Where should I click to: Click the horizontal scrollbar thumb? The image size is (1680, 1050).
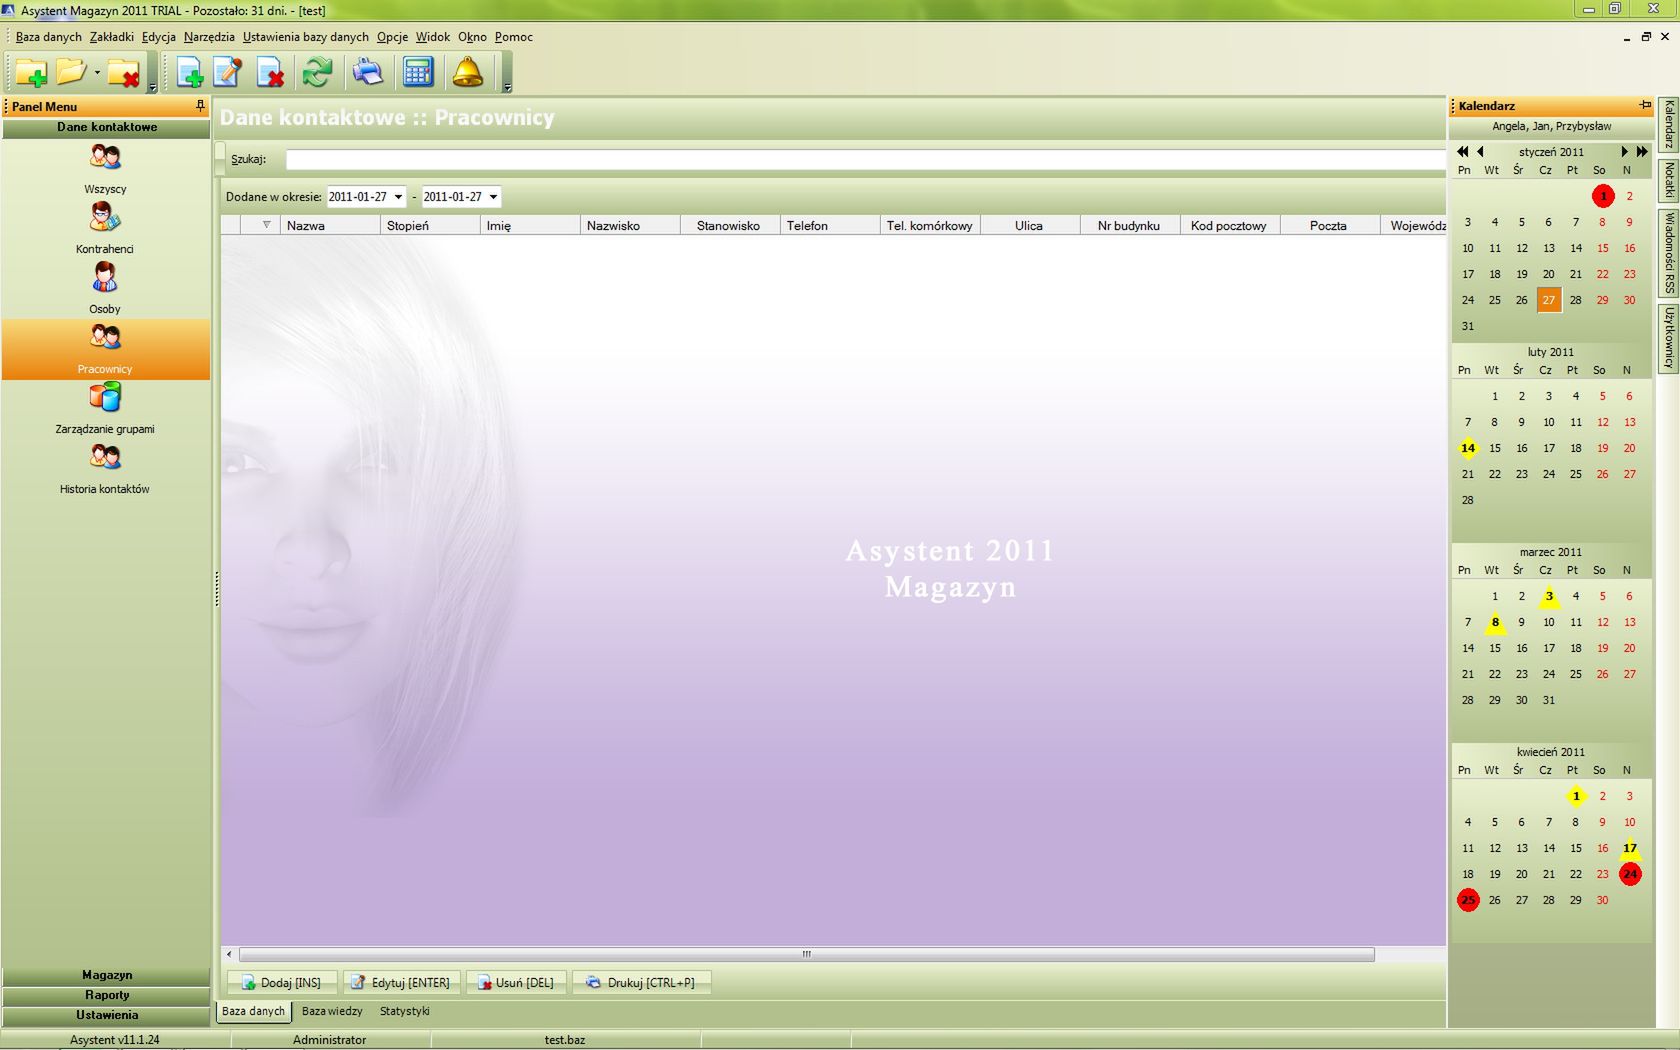click(x=806, y=954)
